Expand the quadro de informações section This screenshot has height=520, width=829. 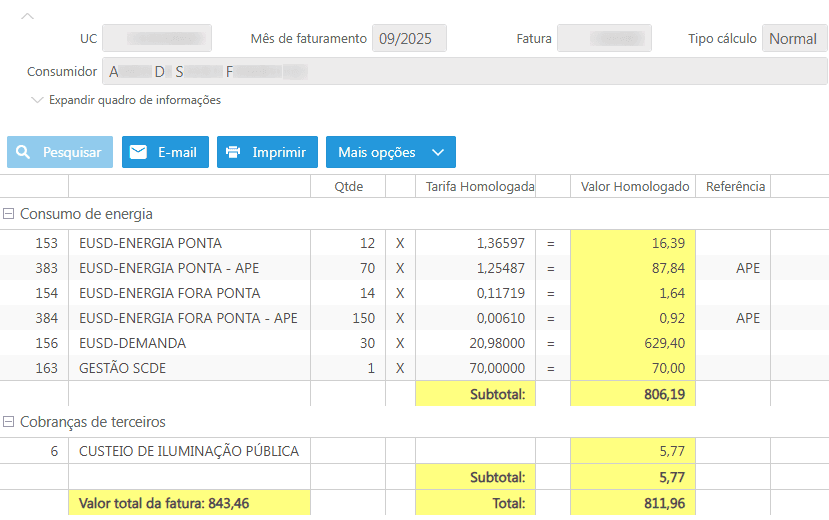tap(38, 100)
